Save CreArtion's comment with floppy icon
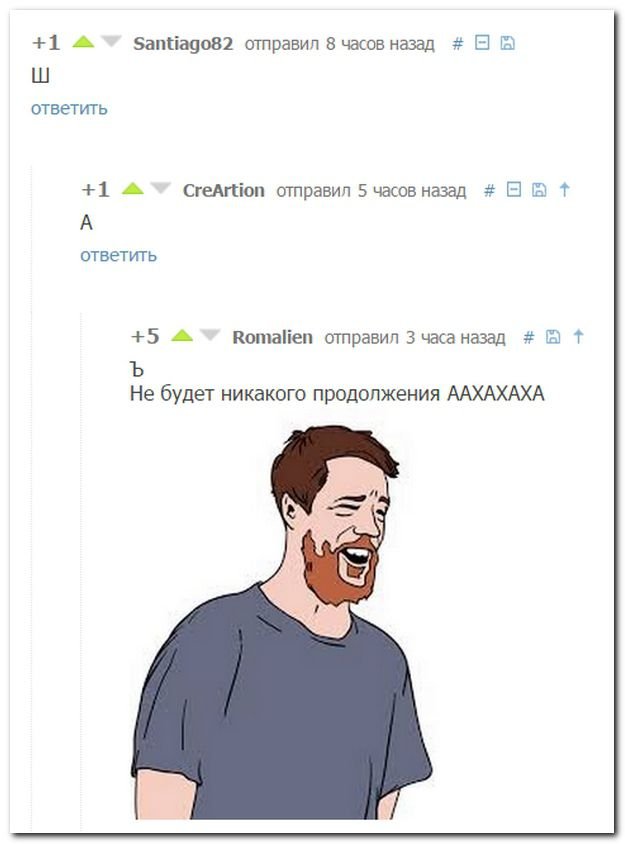 539,189
